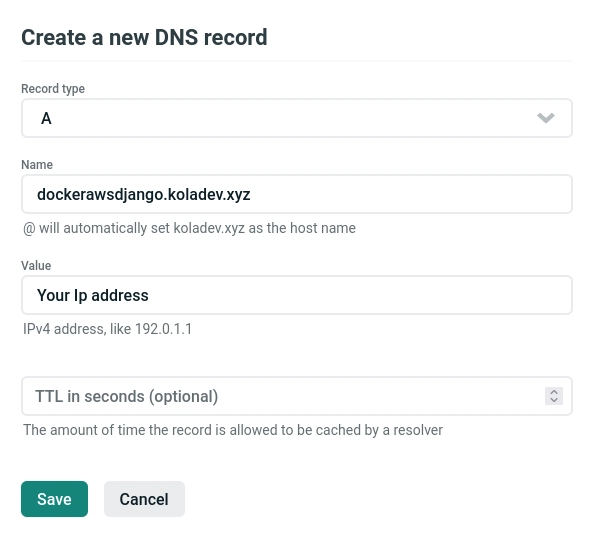Click the '@ will automatically set' hint text
The width and height of the screenshot is (594, 537).
point(189,228)
